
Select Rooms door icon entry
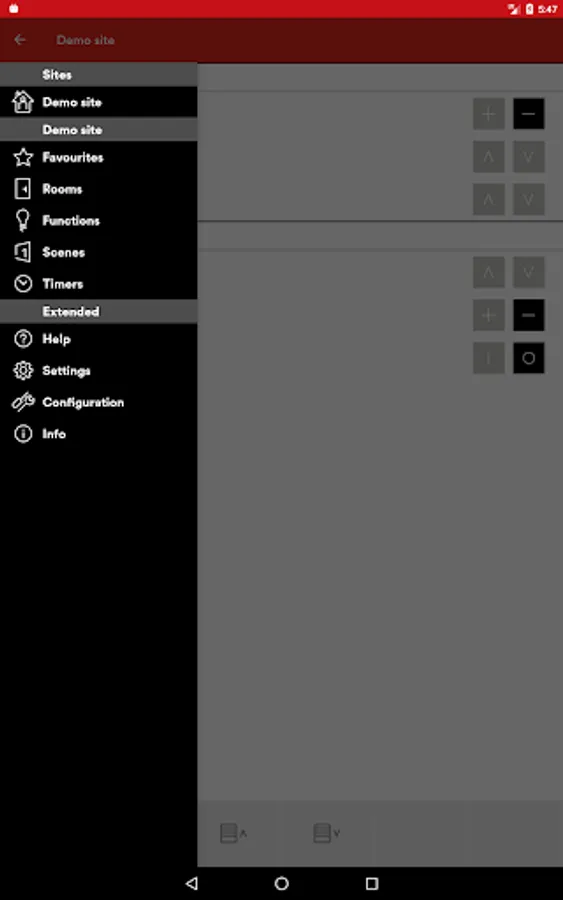(98, 189)
